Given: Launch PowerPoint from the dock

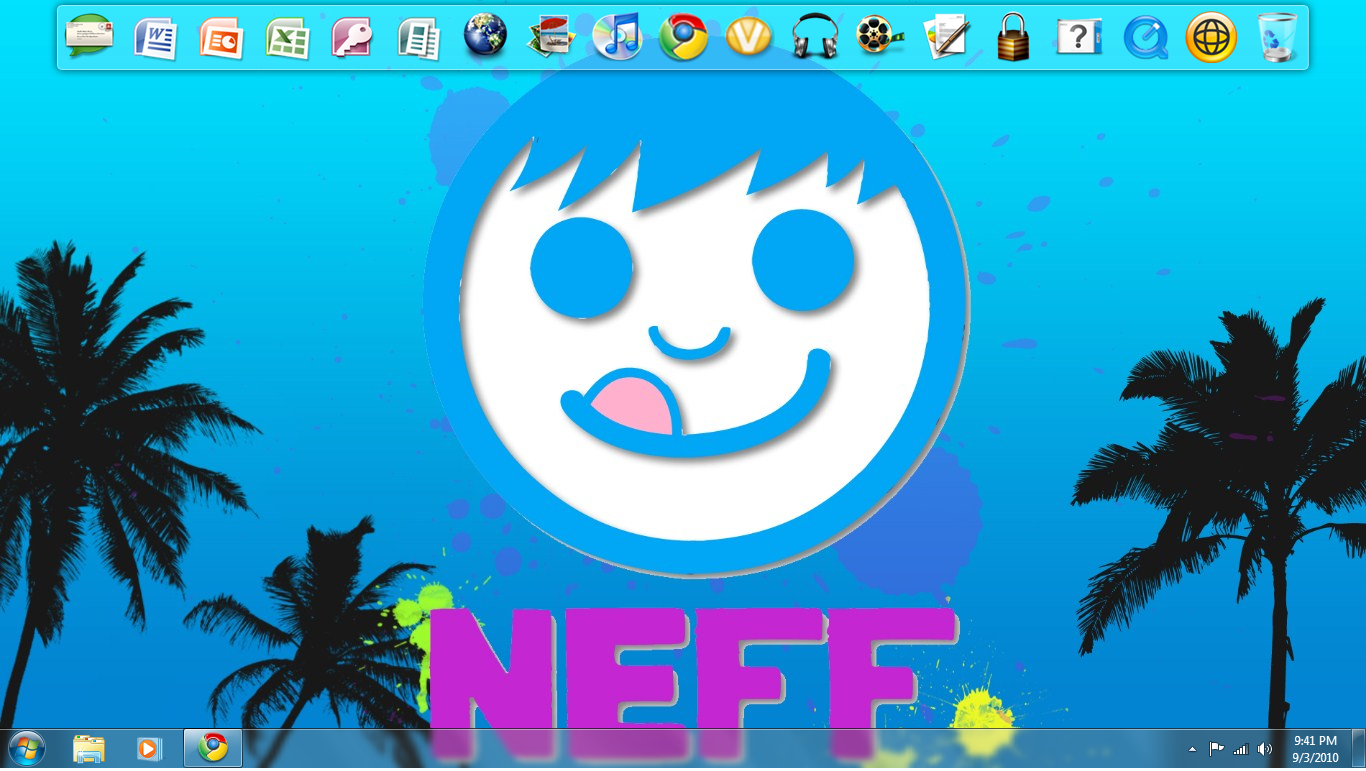Looking at the screenshot, I should [x=221, y=38].
